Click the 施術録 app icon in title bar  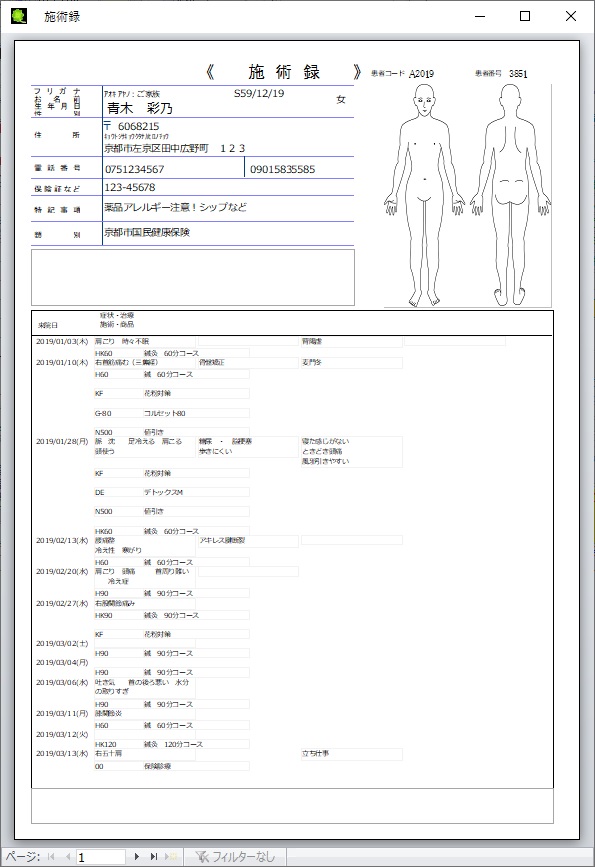(19, 16)
